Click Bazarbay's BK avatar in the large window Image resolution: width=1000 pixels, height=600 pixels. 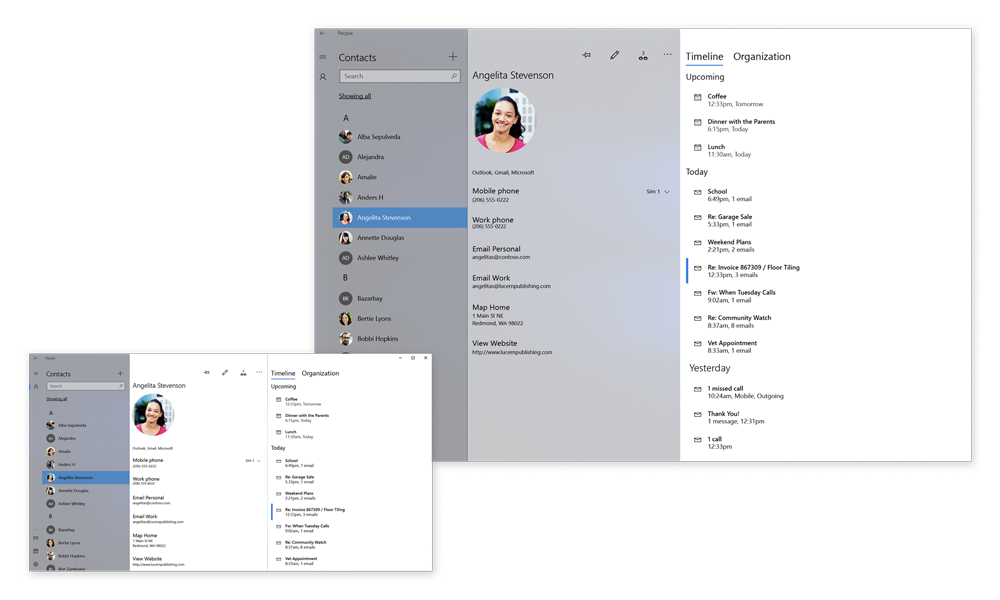[x=346, y=298]
